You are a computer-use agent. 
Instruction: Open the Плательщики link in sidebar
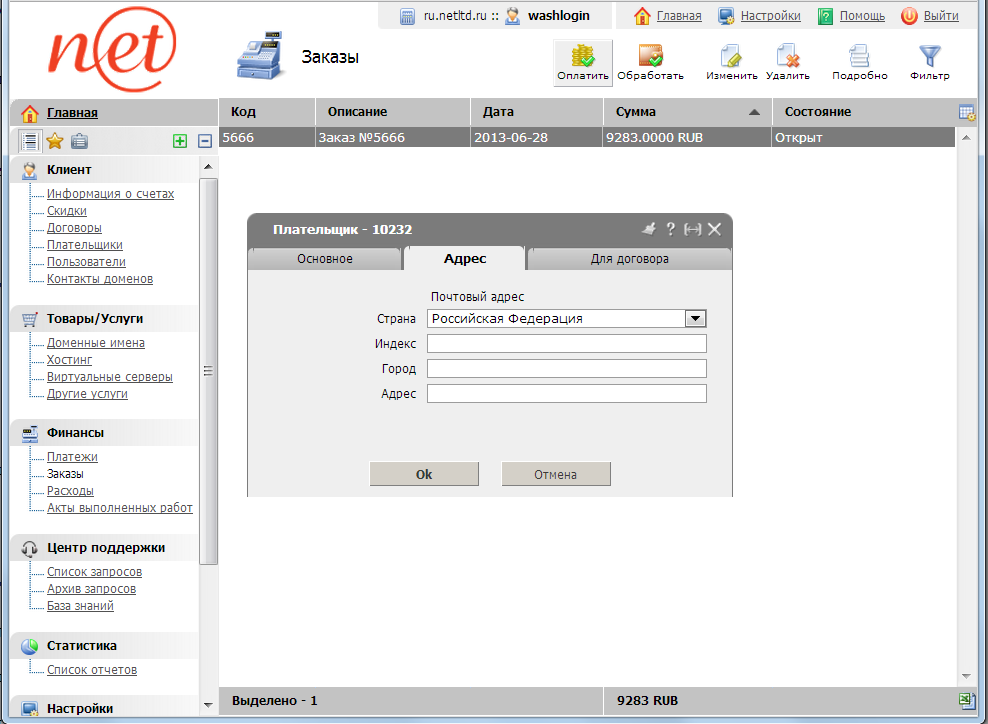coord(85,245)
